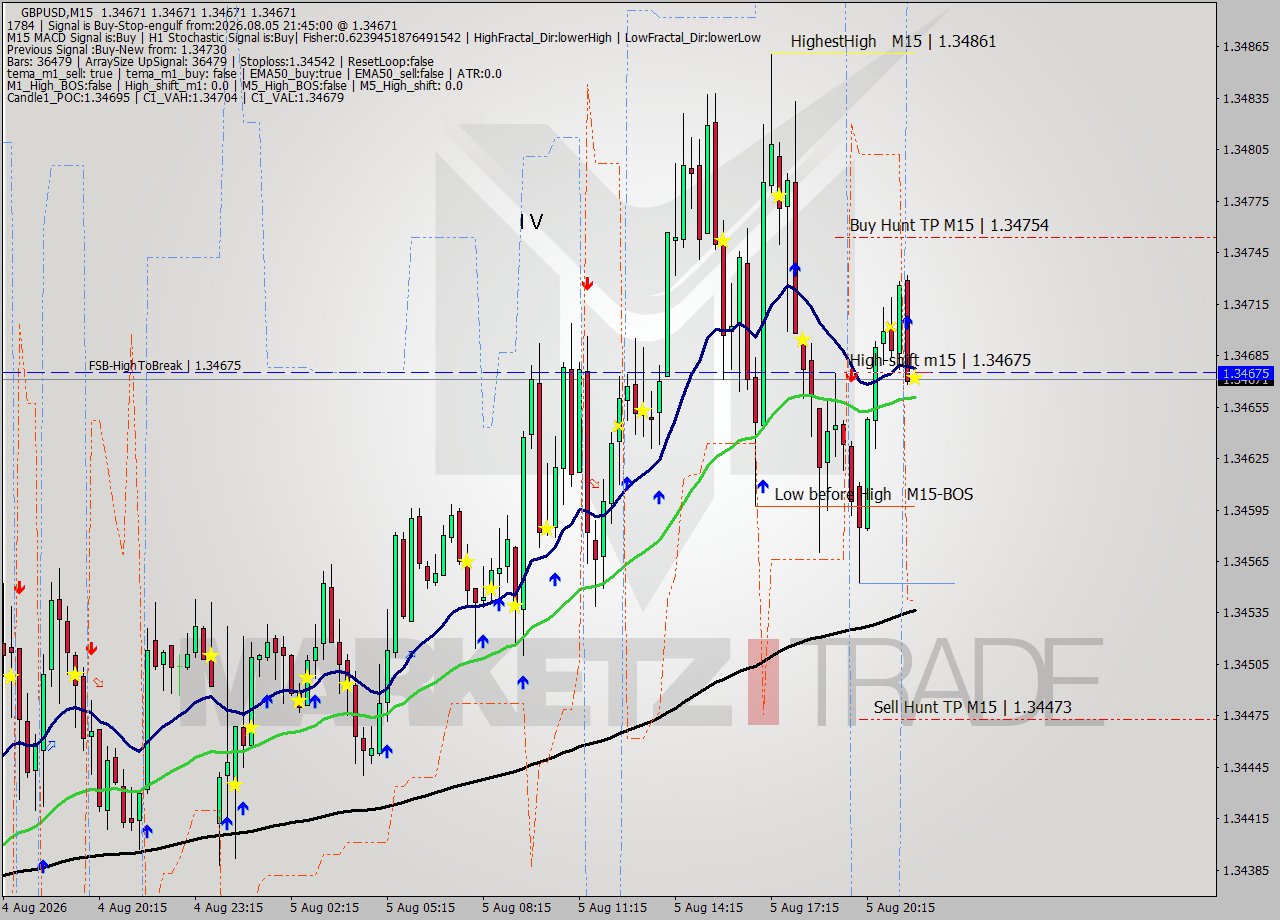Click the Previous Signal Buy-New line
This screenshot has width=1280, height=920.
(116, 49)
